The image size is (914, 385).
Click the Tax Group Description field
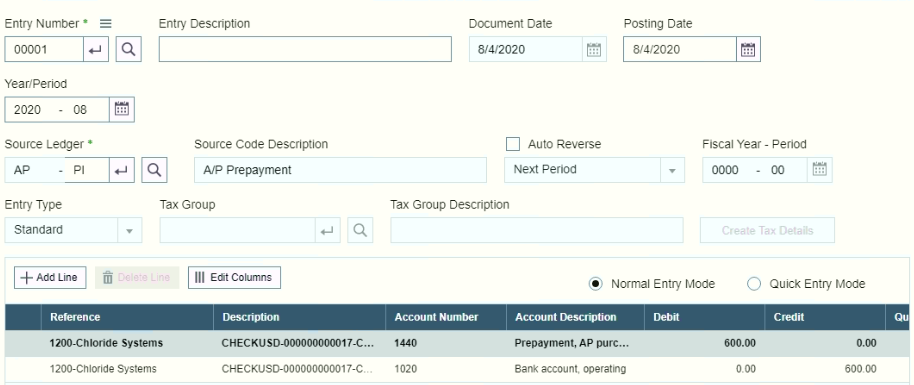coord(537,230)
